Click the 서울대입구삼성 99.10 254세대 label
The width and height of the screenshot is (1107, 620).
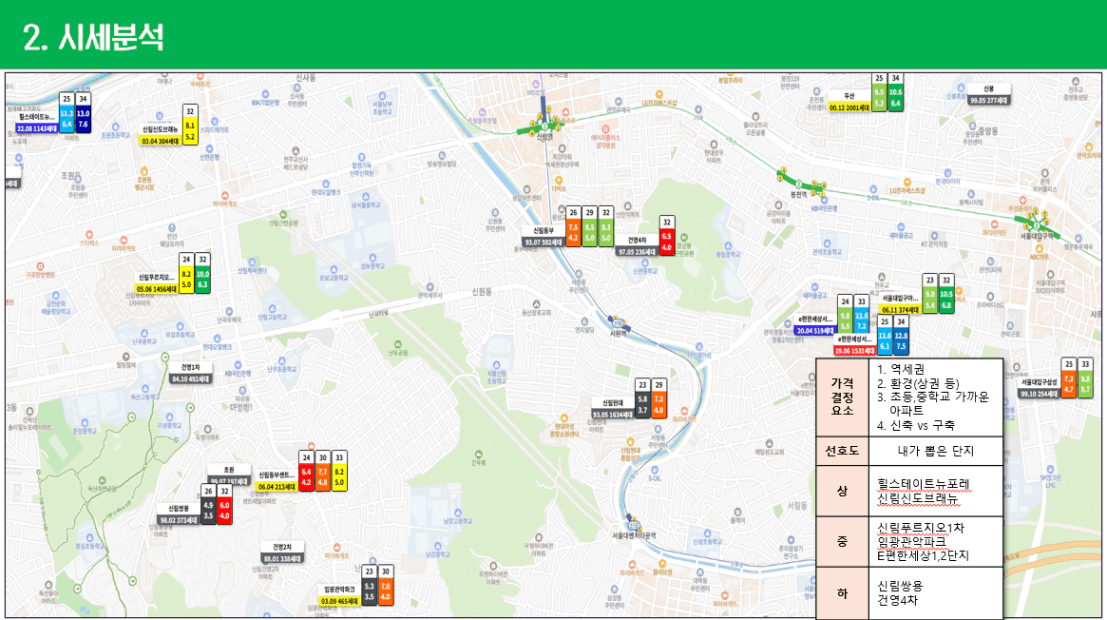coord(1039,388)
